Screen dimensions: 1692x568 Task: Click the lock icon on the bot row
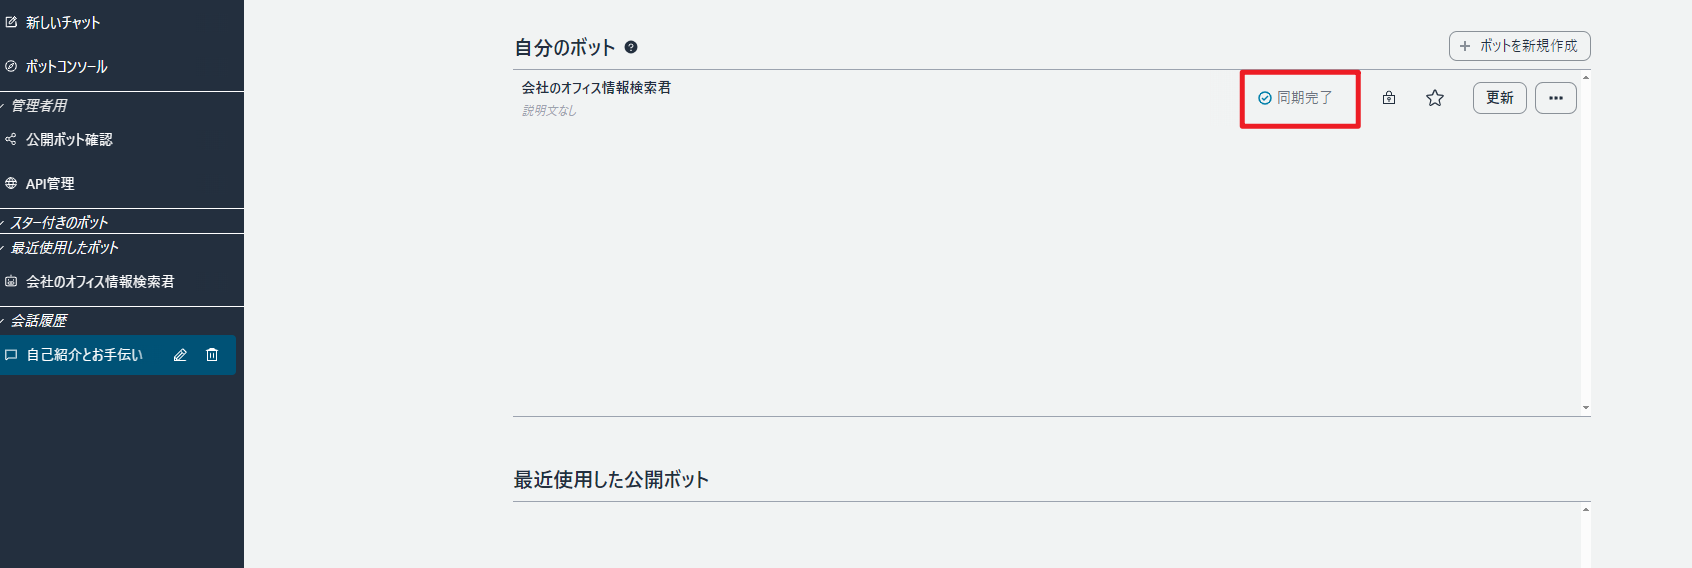pos(1389,98)
